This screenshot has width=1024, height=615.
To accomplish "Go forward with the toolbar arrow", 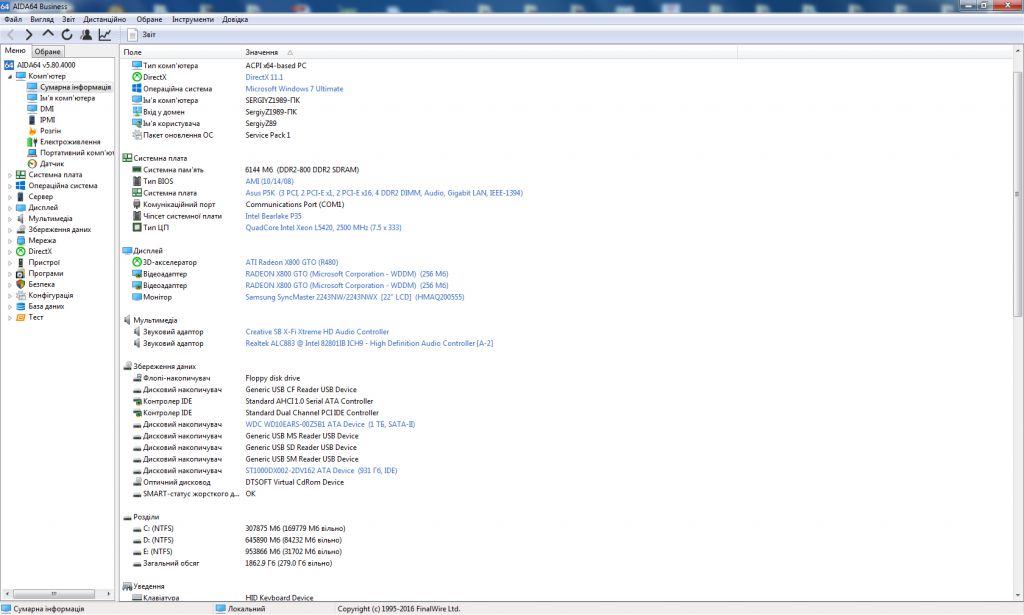I will [x=29, y=35].
